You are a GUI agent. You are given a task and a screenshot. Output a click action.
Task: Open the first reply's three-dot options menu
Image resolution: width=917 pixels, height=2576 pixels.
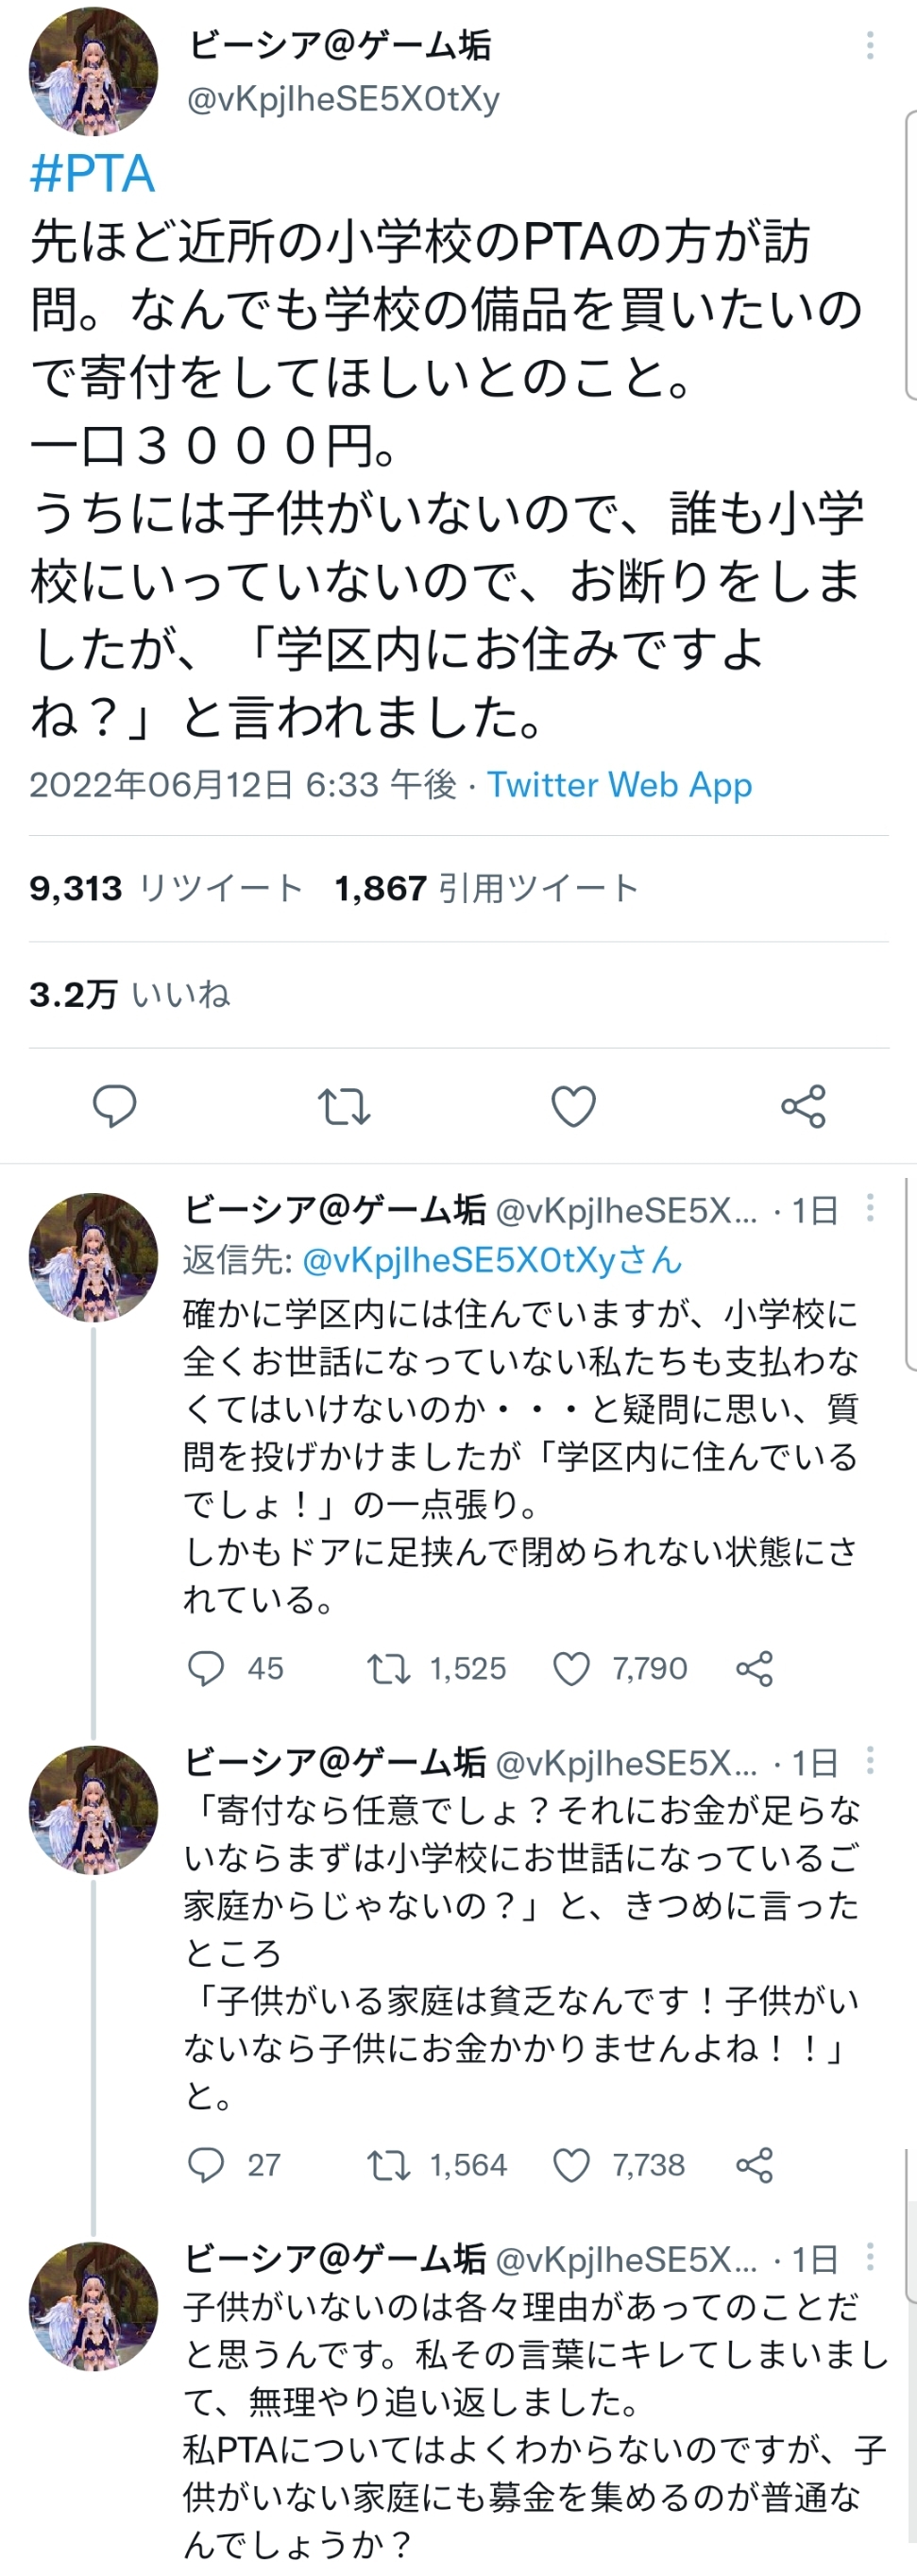pyautogui.click(x=870, y=1208)
